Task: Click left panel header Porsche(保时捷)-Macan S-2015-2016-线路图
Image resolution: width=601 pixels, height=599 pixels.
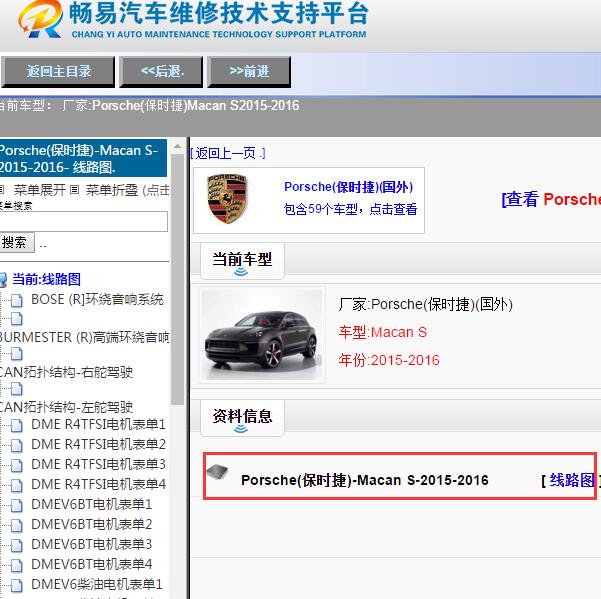Action: click(x=83, y=158)
